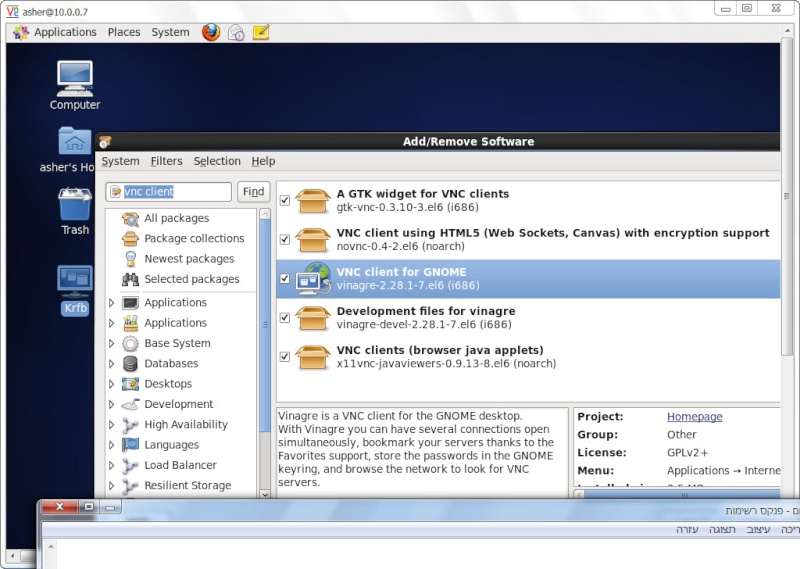
Task: Open the Package collections entry
Action: click(x=194, y=238)
